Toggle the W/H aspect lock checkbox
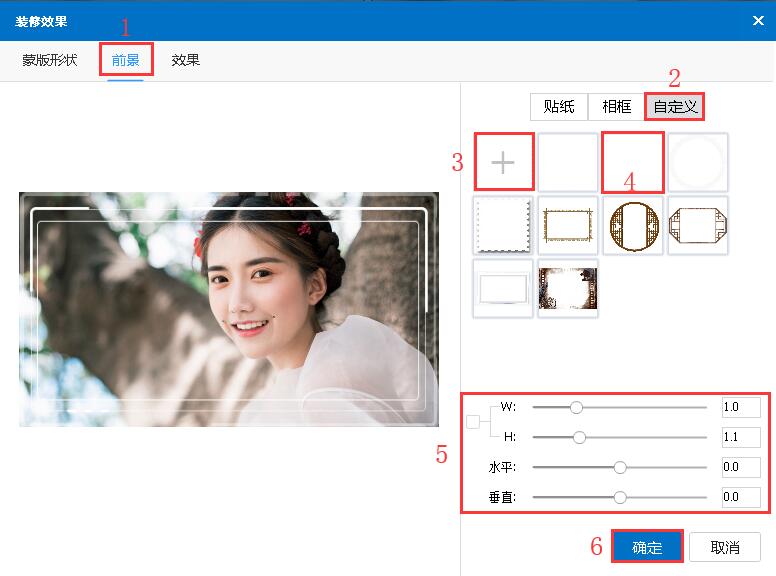776x576 pixels. pos(473,422)
